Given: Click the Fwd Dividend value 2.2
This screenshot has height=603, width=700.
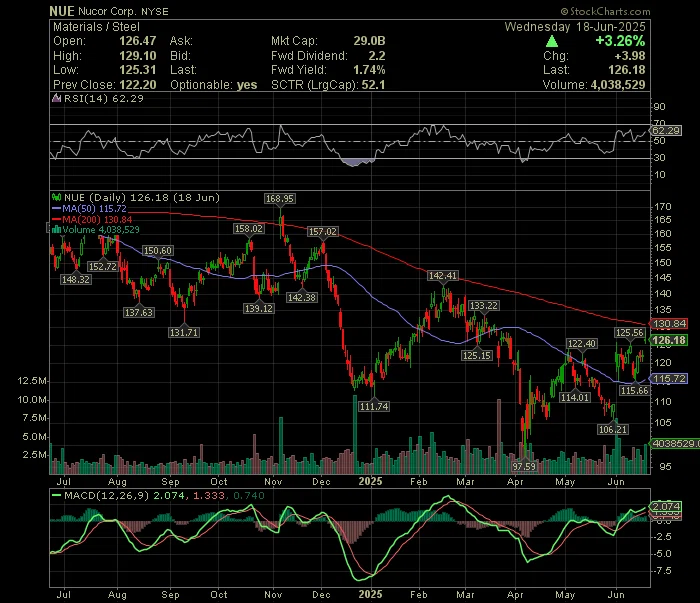Looking at the screenshot, I should [377, 56].
